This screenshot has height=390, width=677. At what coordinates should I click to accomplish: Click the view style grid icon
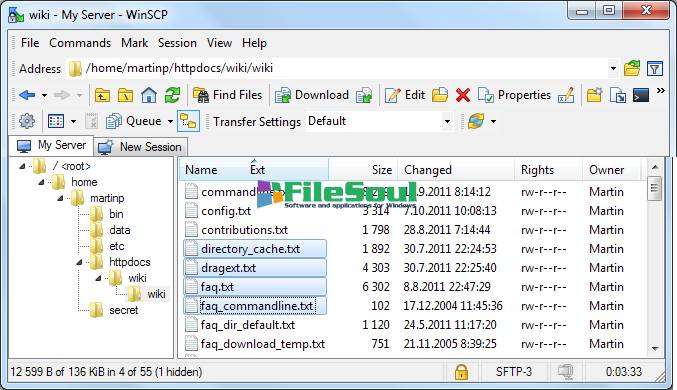tap(56, 121)
